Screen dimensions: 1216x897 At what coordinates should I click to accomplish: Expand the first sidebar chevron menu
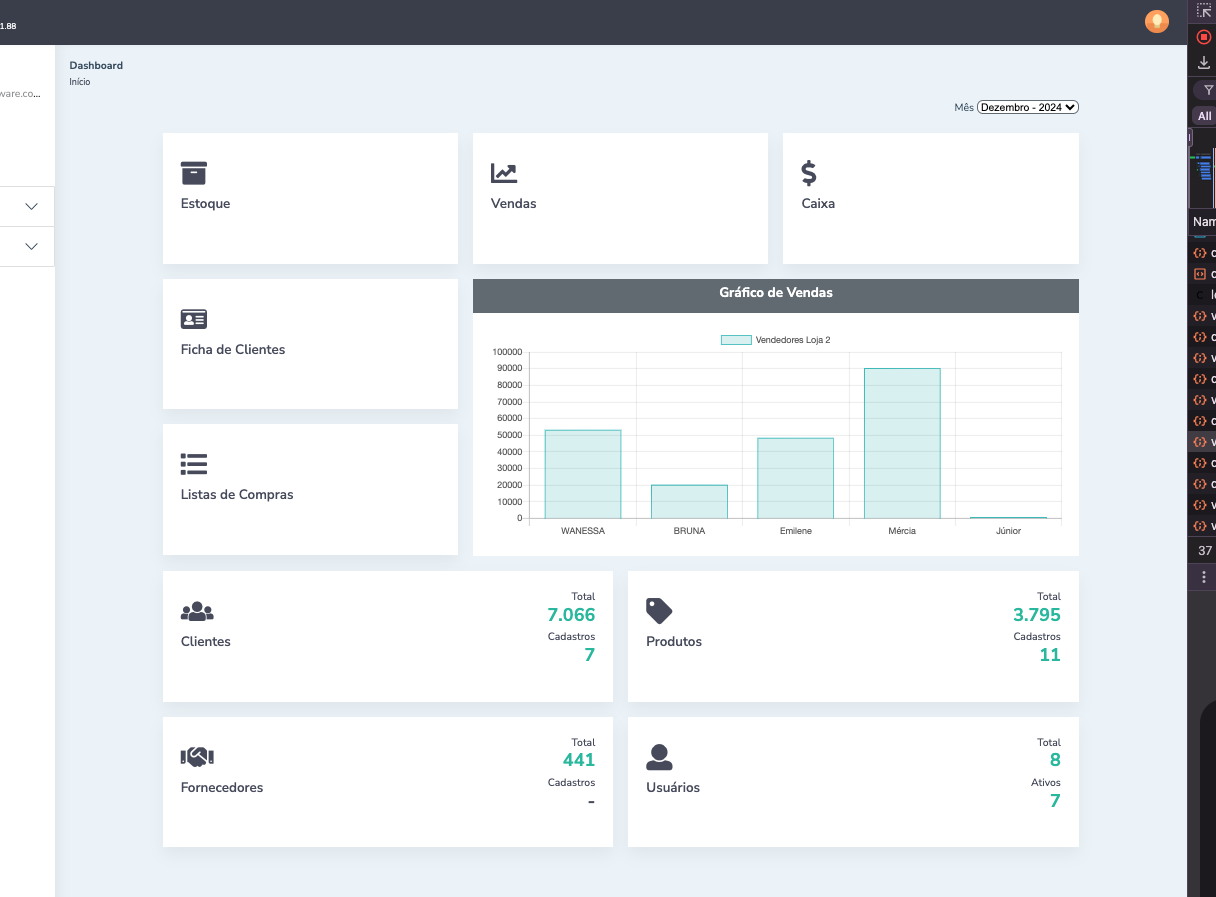[31, 206]
